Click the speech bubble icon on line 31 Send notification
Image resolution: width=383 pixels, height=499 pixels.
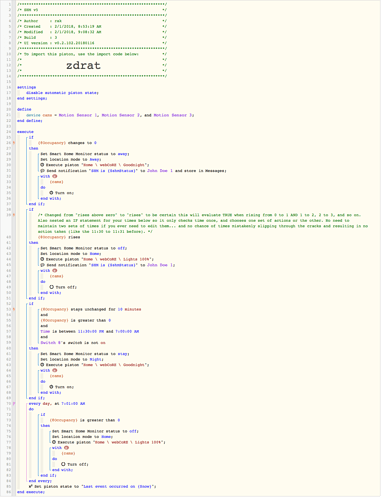click(x=42, y=171)
